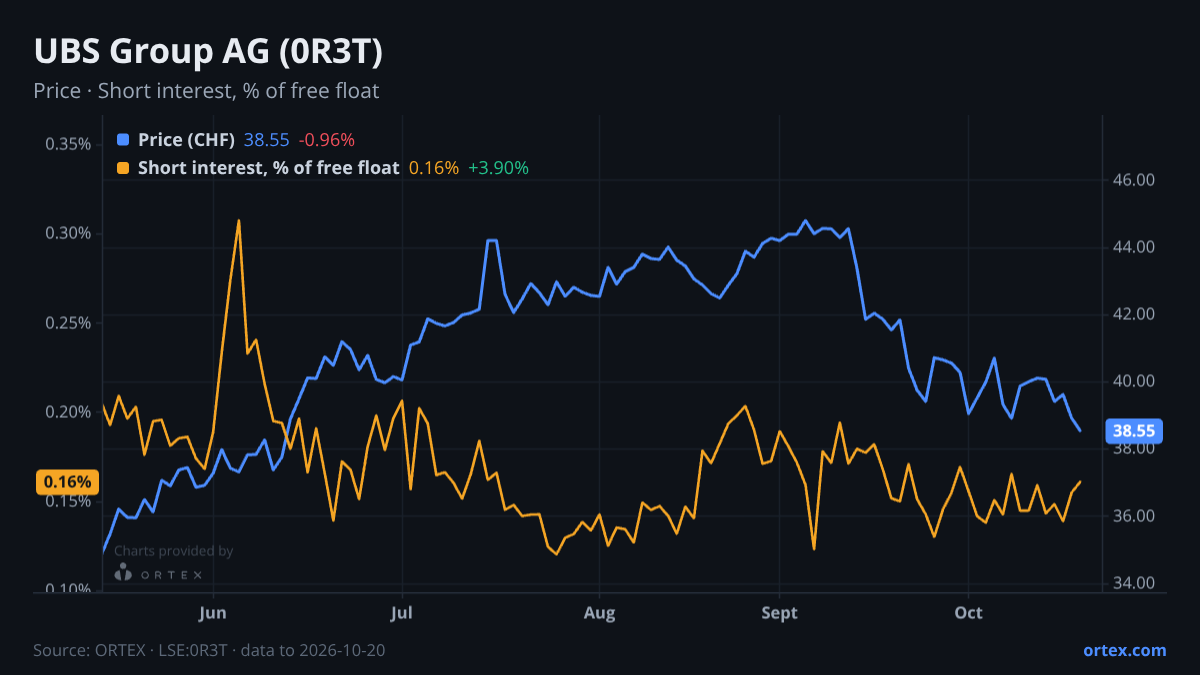This screenshot has height=675, width=1200.
Task: Click the 0.35% left axis label
Action: (x=68, y=144)
